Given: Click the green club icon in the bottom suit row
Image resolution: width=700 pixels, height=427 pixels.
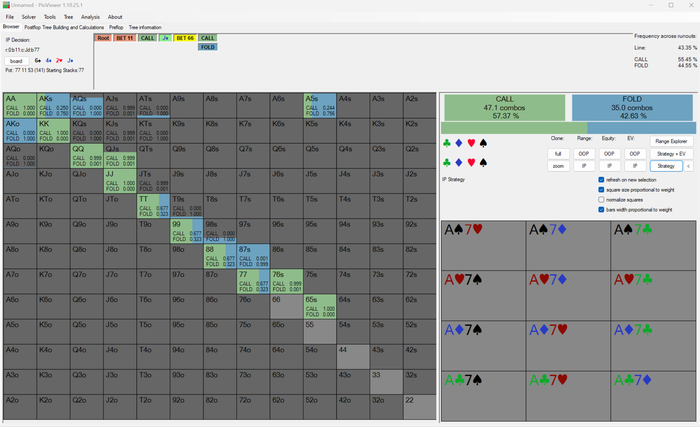Looking at the screenshot, I should pos(446,163).
